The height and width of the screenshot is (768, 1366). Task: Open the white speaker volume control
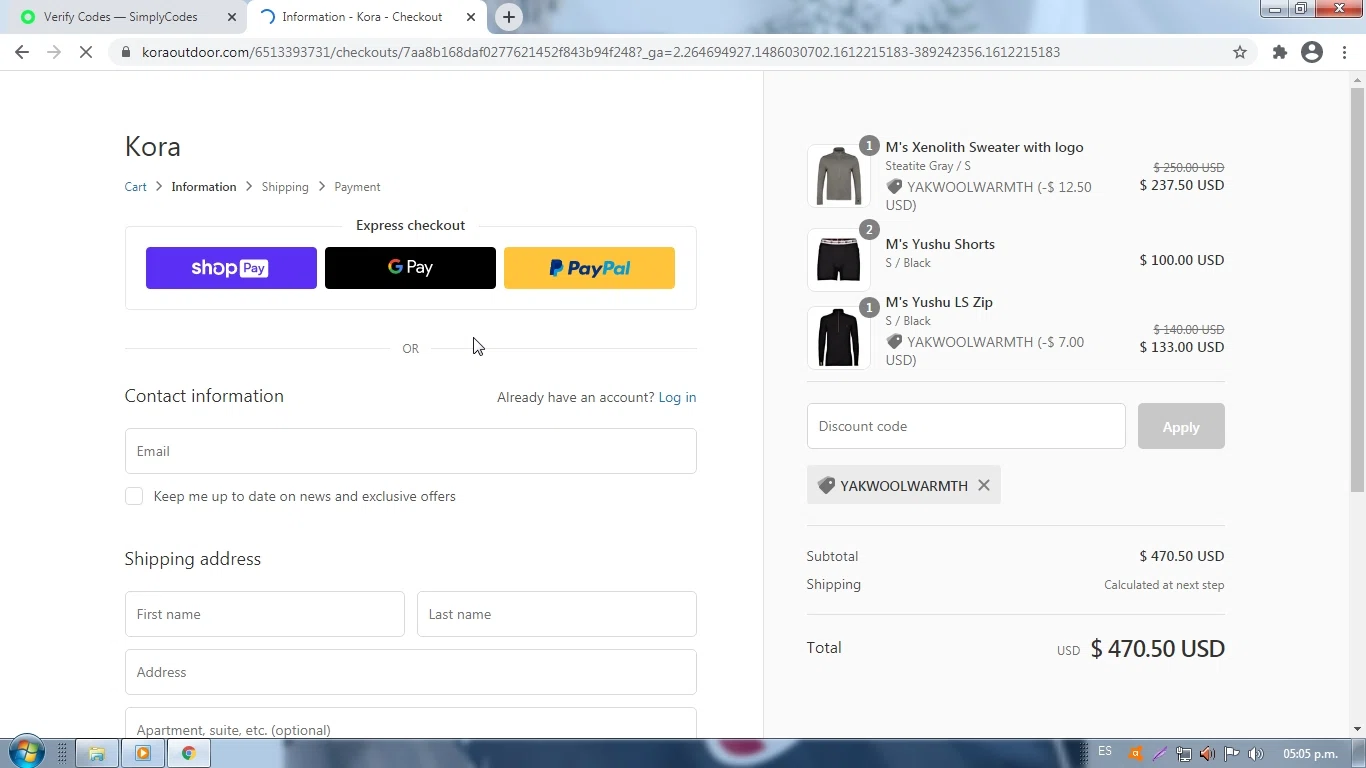pyautogui.click(x=1256, y=754)
